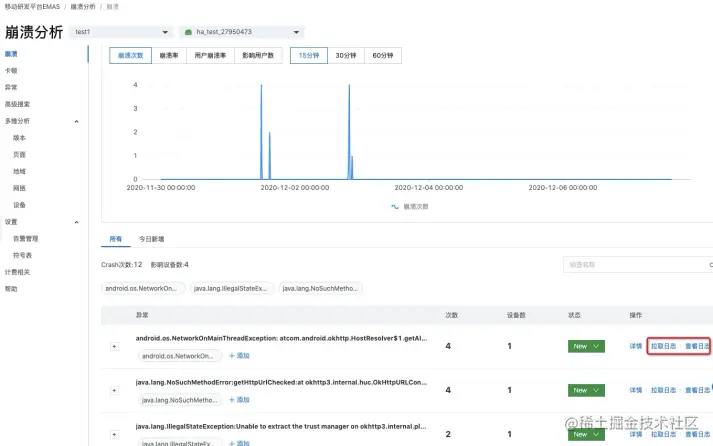Collapse the 多维分析 sidebar group
713x446 pixels.
tap(76, 121)
